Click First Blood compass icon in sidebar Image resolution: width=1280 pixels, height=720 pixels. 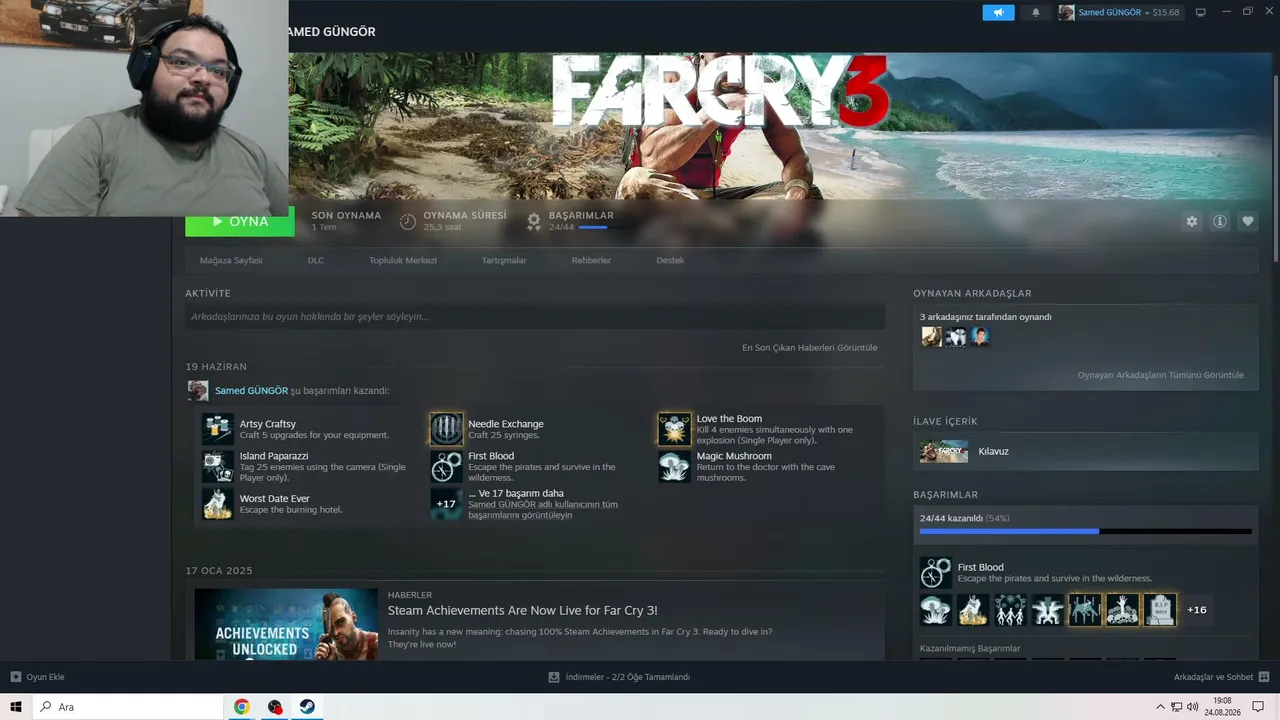[x=936, y=573]
